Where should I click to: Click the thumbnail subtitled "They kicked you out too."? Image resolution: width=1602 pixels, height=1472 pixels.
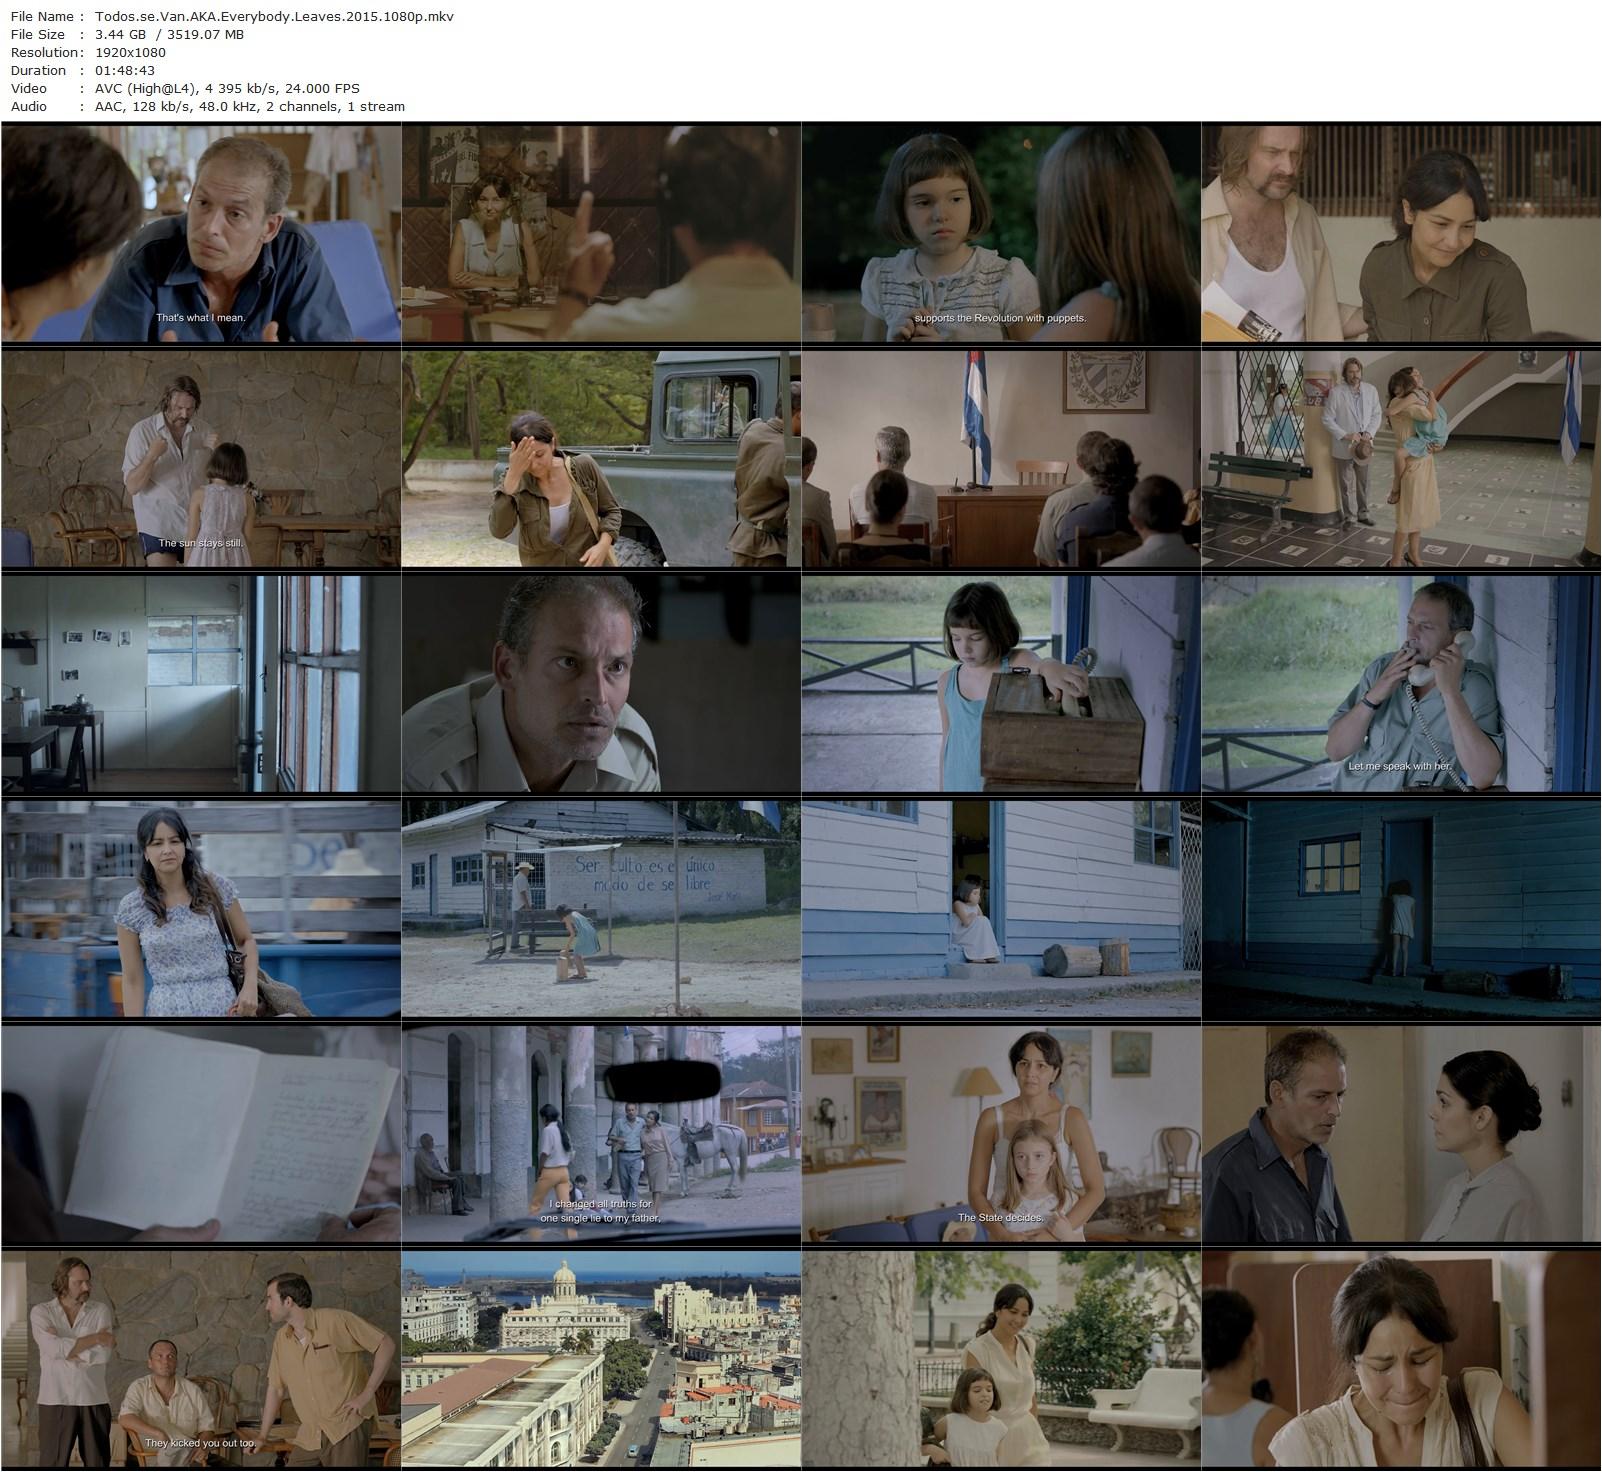[x=201, y=1359]
